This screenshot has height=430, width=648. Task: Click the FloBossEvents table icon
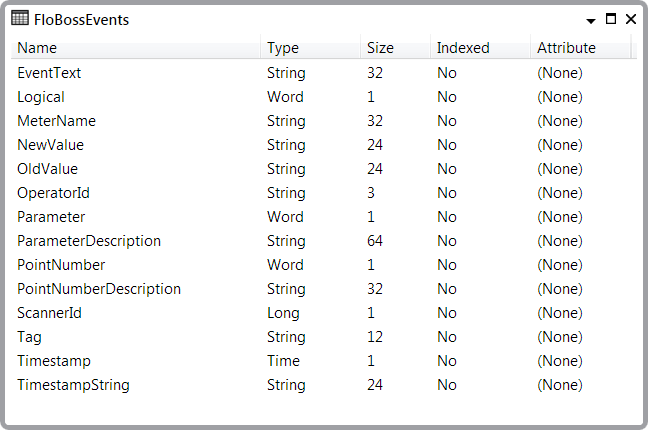[x=20, y=18]
